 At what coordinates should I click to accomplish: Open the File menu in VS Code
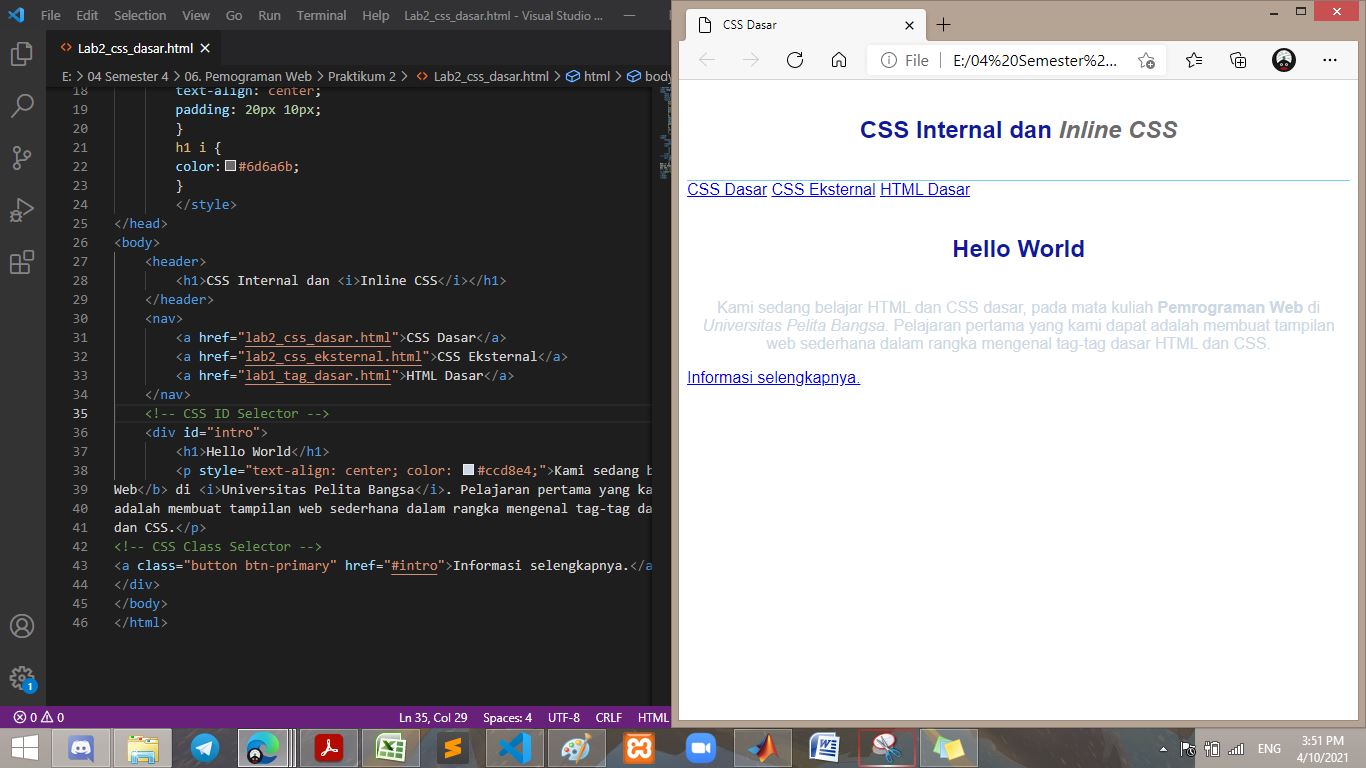(51, 15)
